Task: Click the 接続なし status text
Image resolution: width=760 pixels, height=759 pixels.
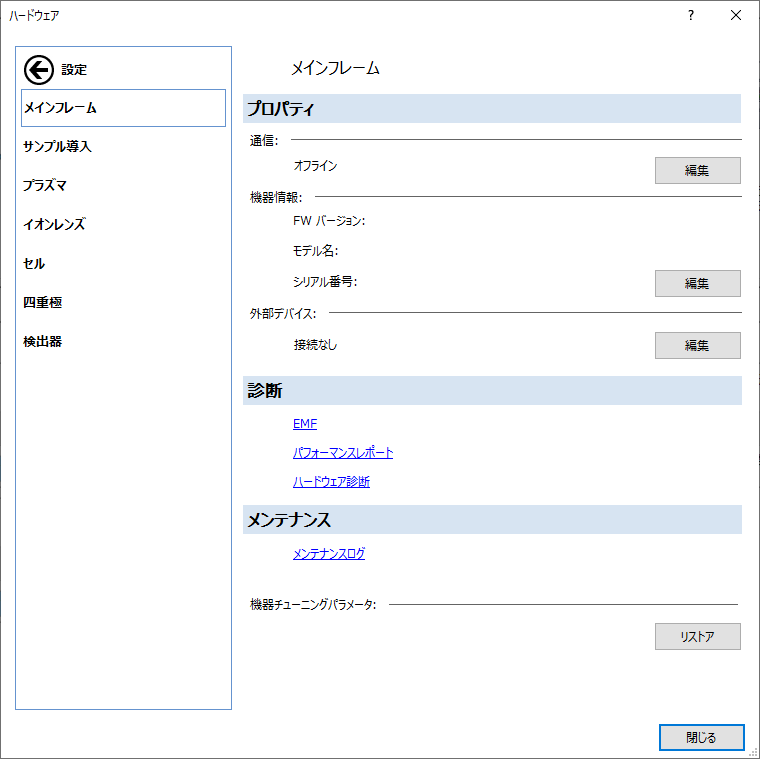Action: coord(315,345)
